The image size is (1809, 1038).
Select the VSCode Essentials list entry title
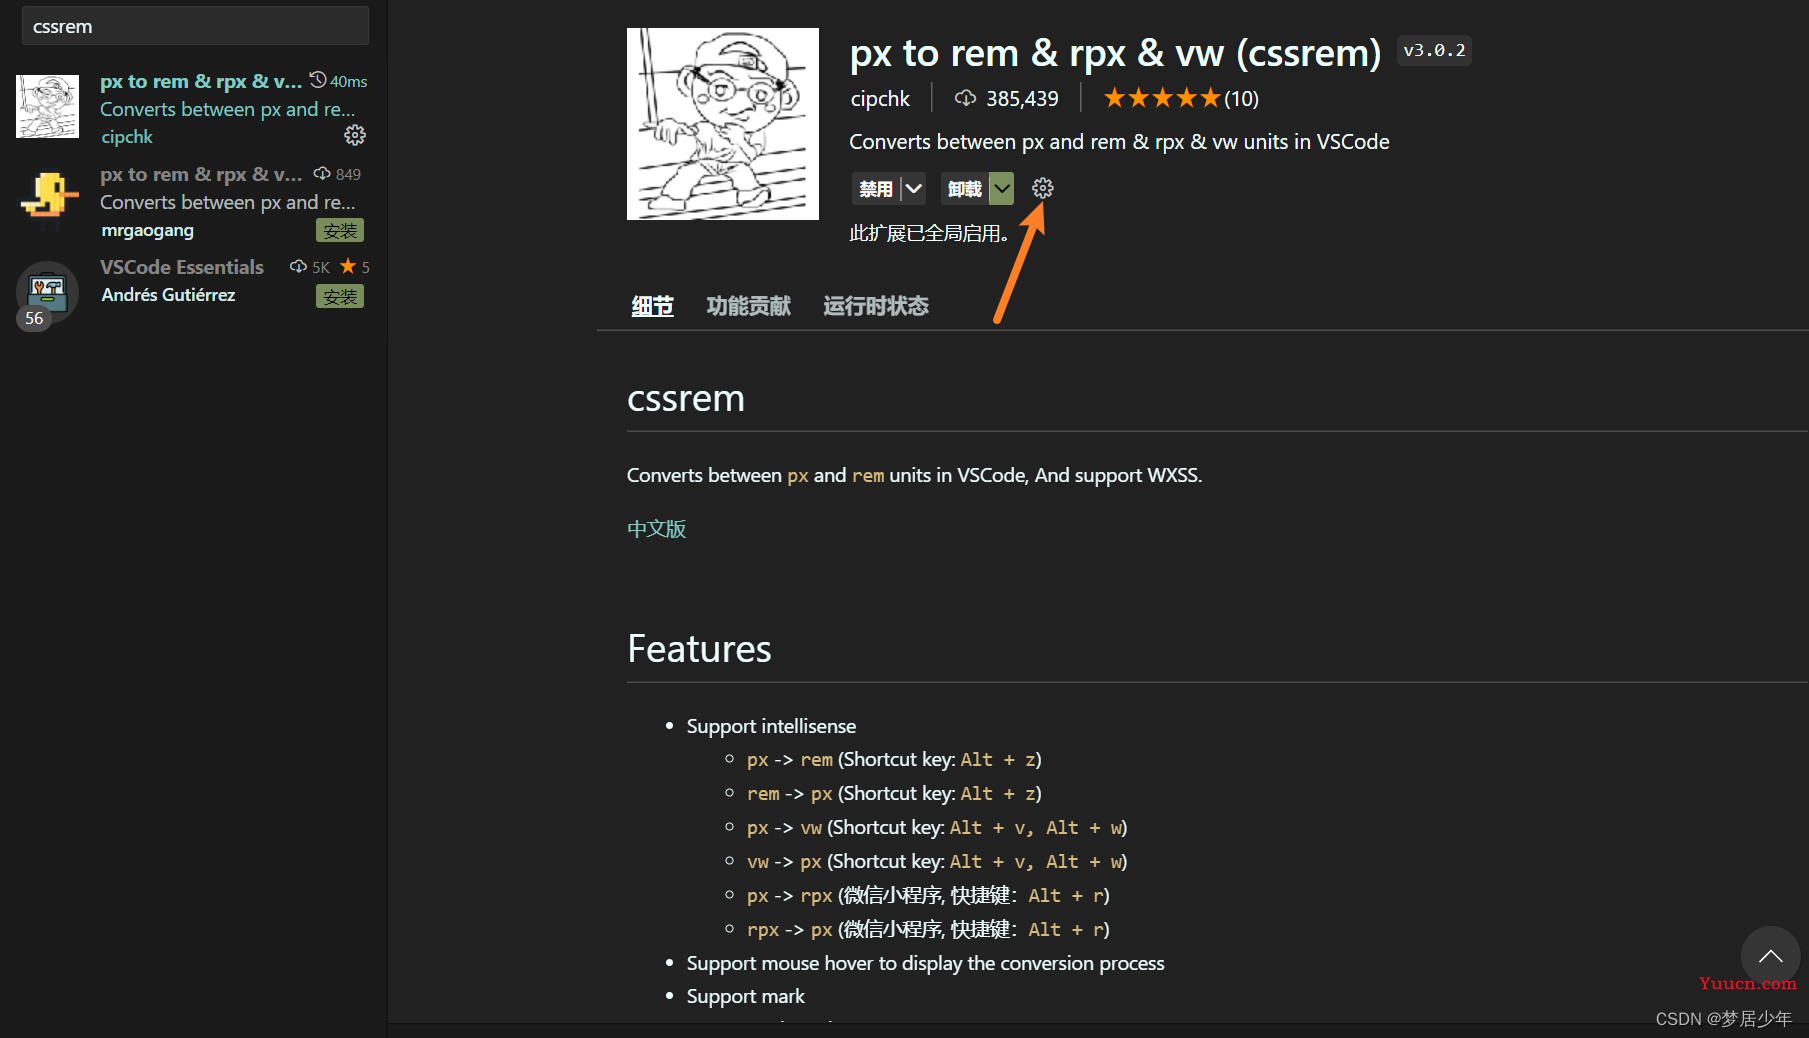coord(182,267)
